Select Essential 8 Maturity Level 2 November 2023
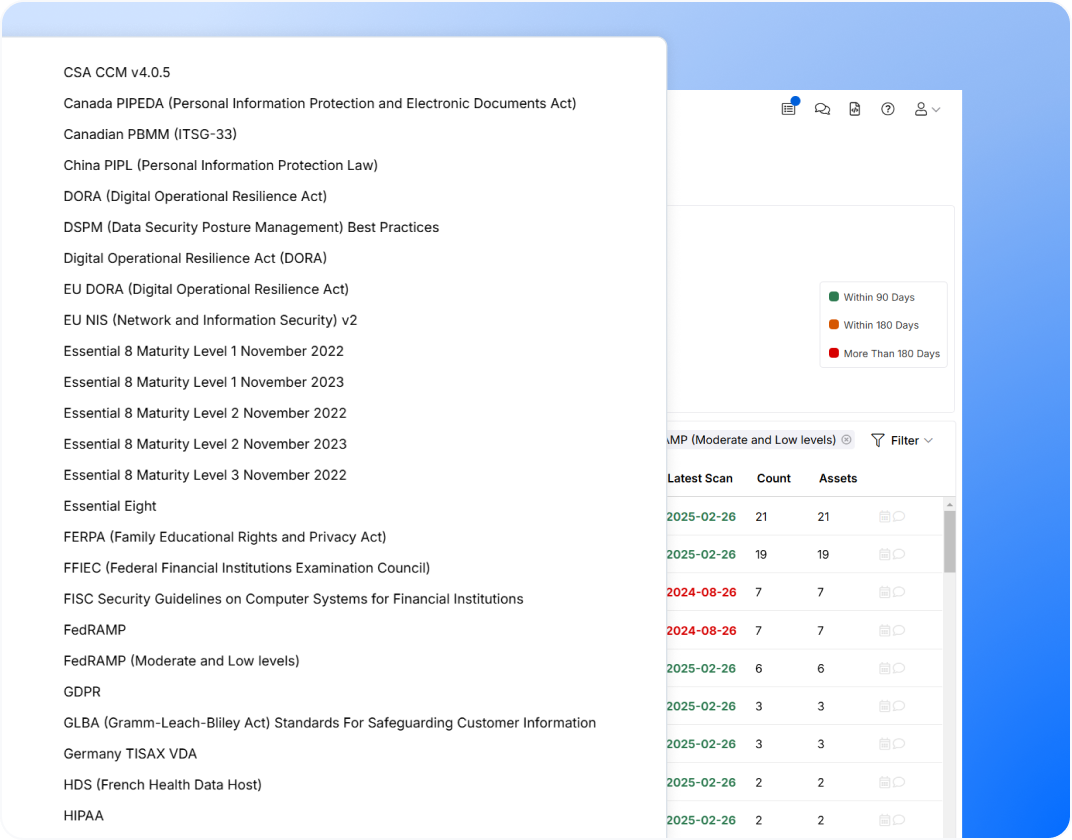This screenshot has height=840, width=1072. click(204, 444)
